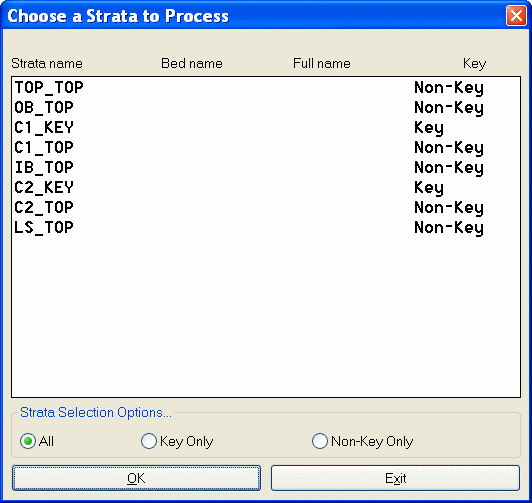Select the C2_TOP strata entry

point(266,208)
